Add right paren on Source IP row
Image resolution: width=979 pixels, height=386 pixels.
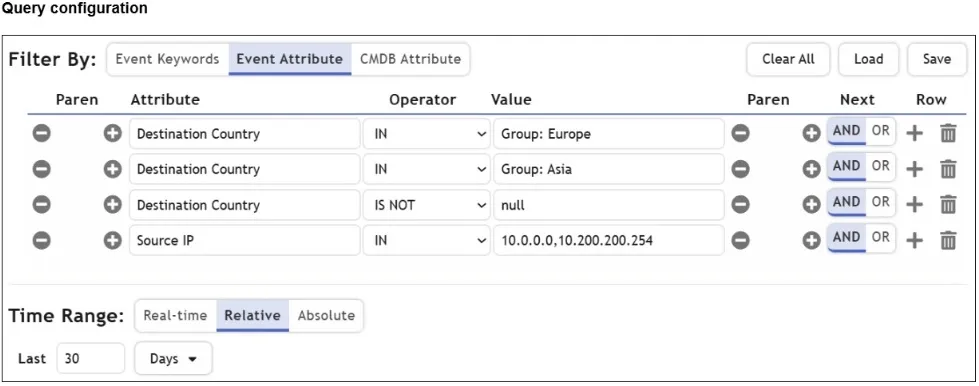pyautogui.click(x=811, y=240)
